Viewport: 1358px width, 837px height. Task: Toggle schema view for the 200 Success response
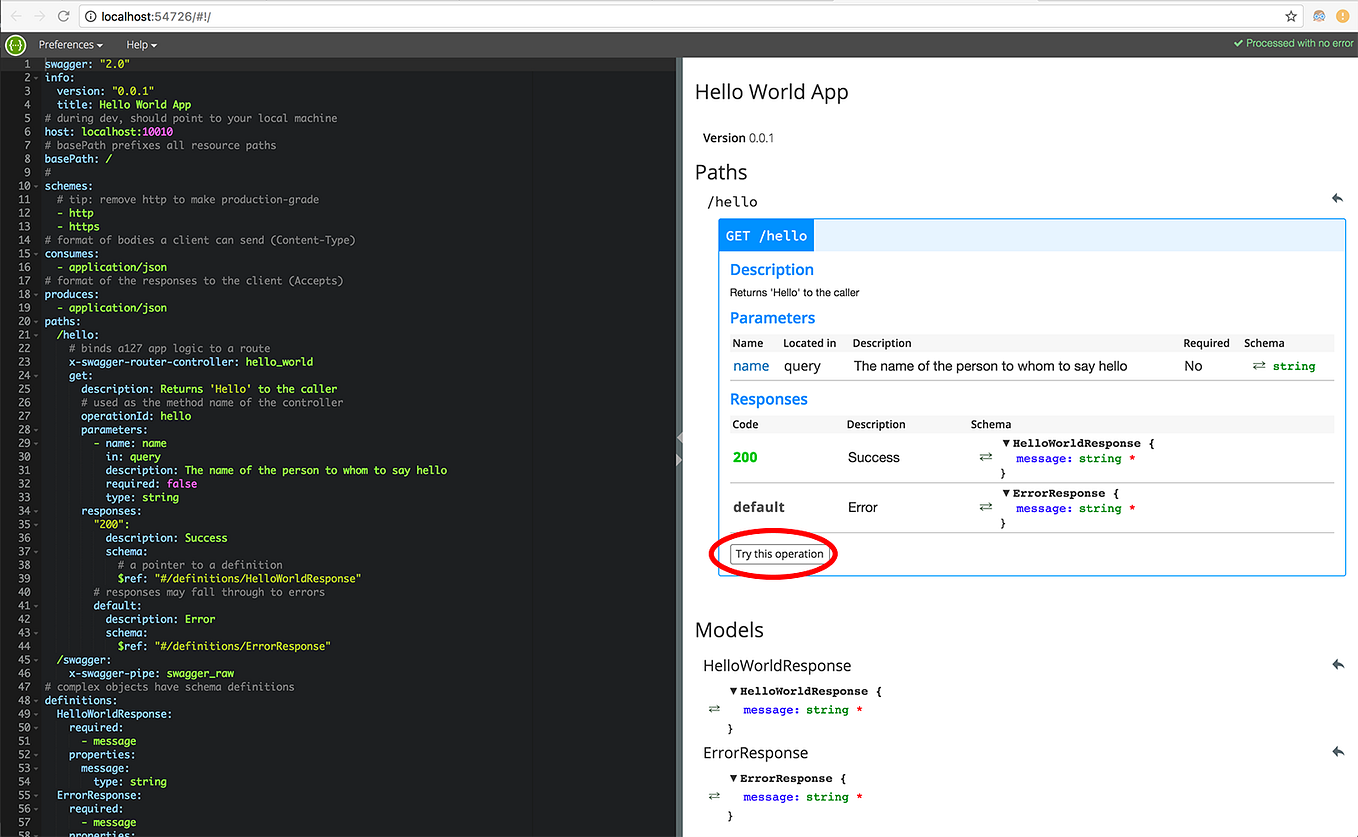point(986,457)
